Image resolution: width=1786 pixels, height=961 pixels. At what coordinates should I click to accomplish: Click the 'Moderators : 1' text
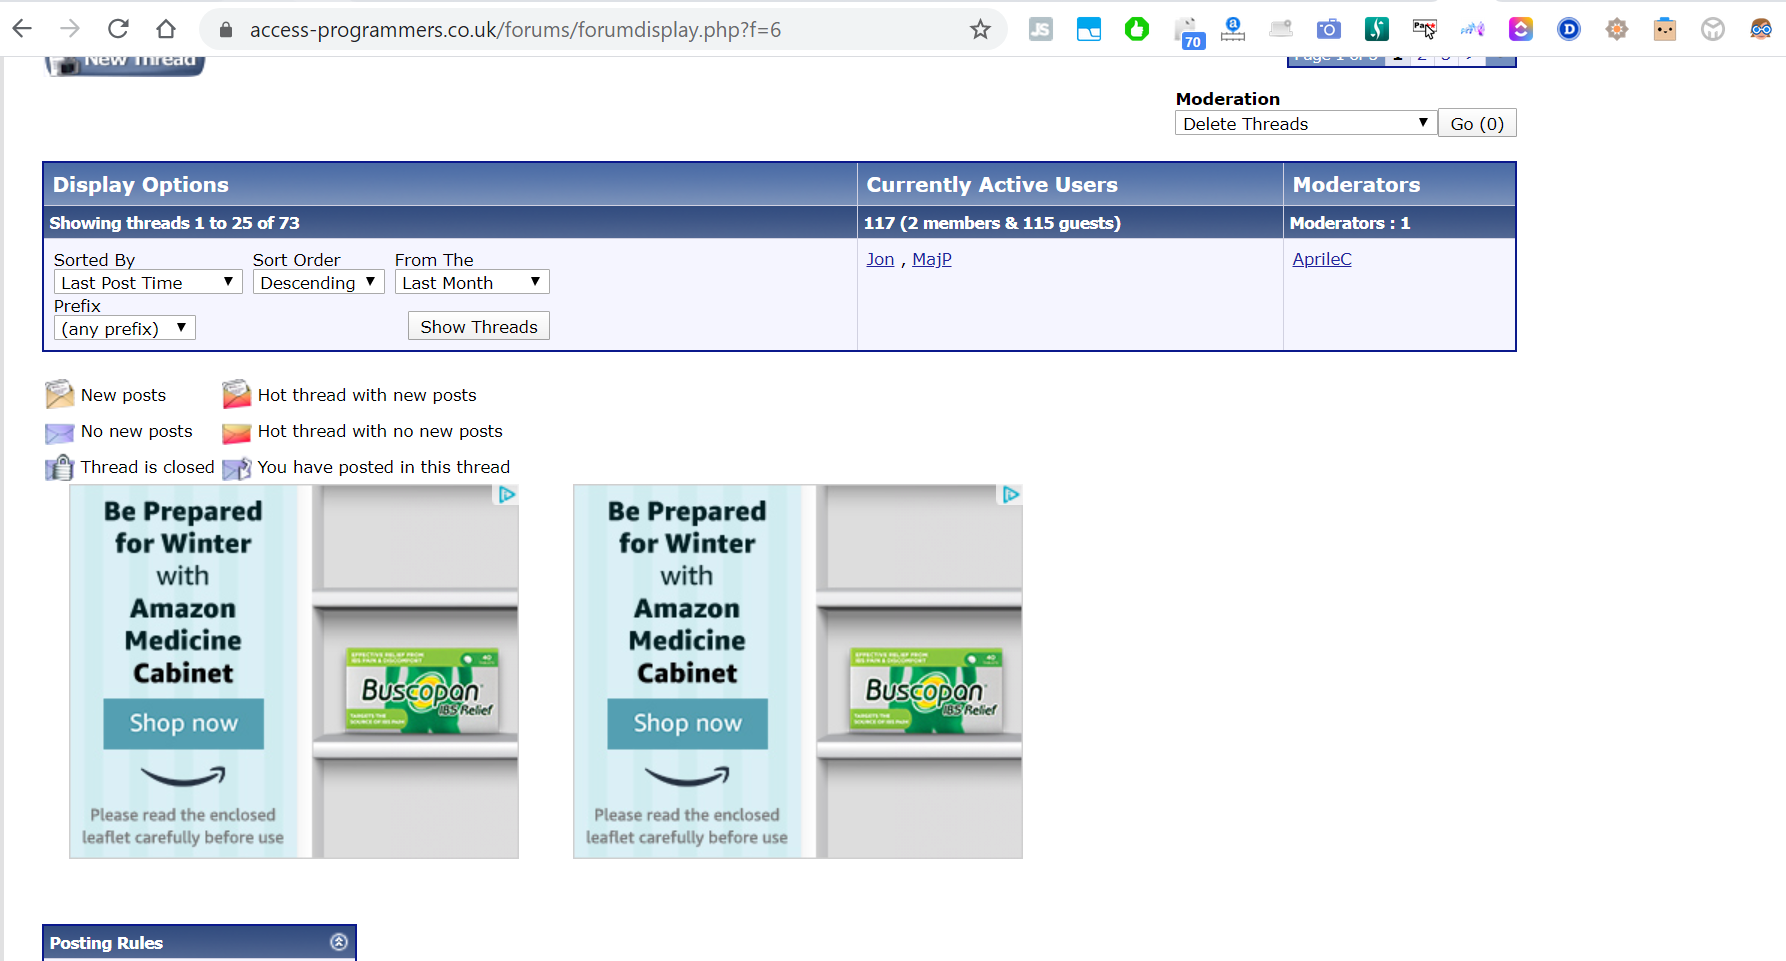pos(1350,223)
